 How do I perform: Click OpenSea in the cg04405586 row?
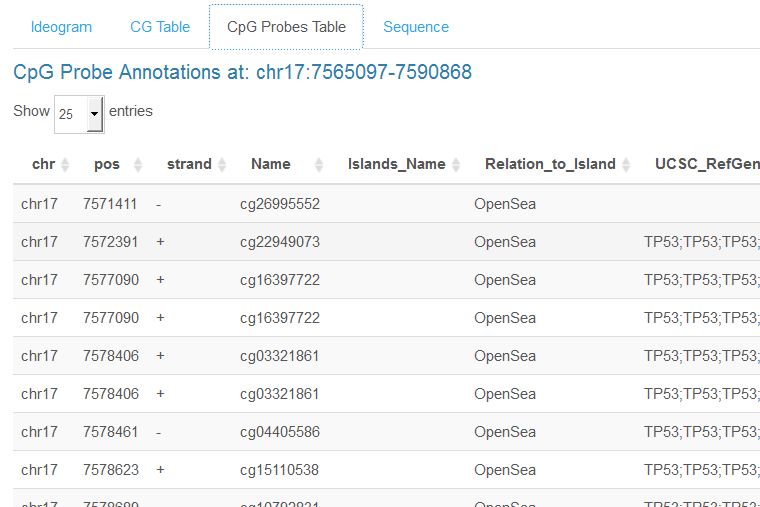tap(505, 432)
